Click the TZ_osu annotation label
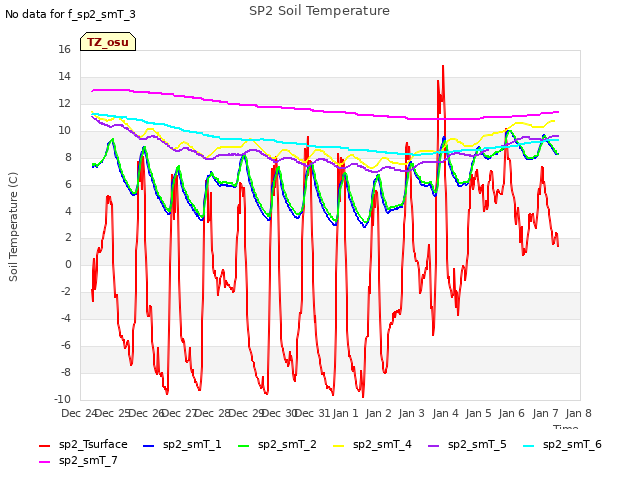 coord(108,42)
